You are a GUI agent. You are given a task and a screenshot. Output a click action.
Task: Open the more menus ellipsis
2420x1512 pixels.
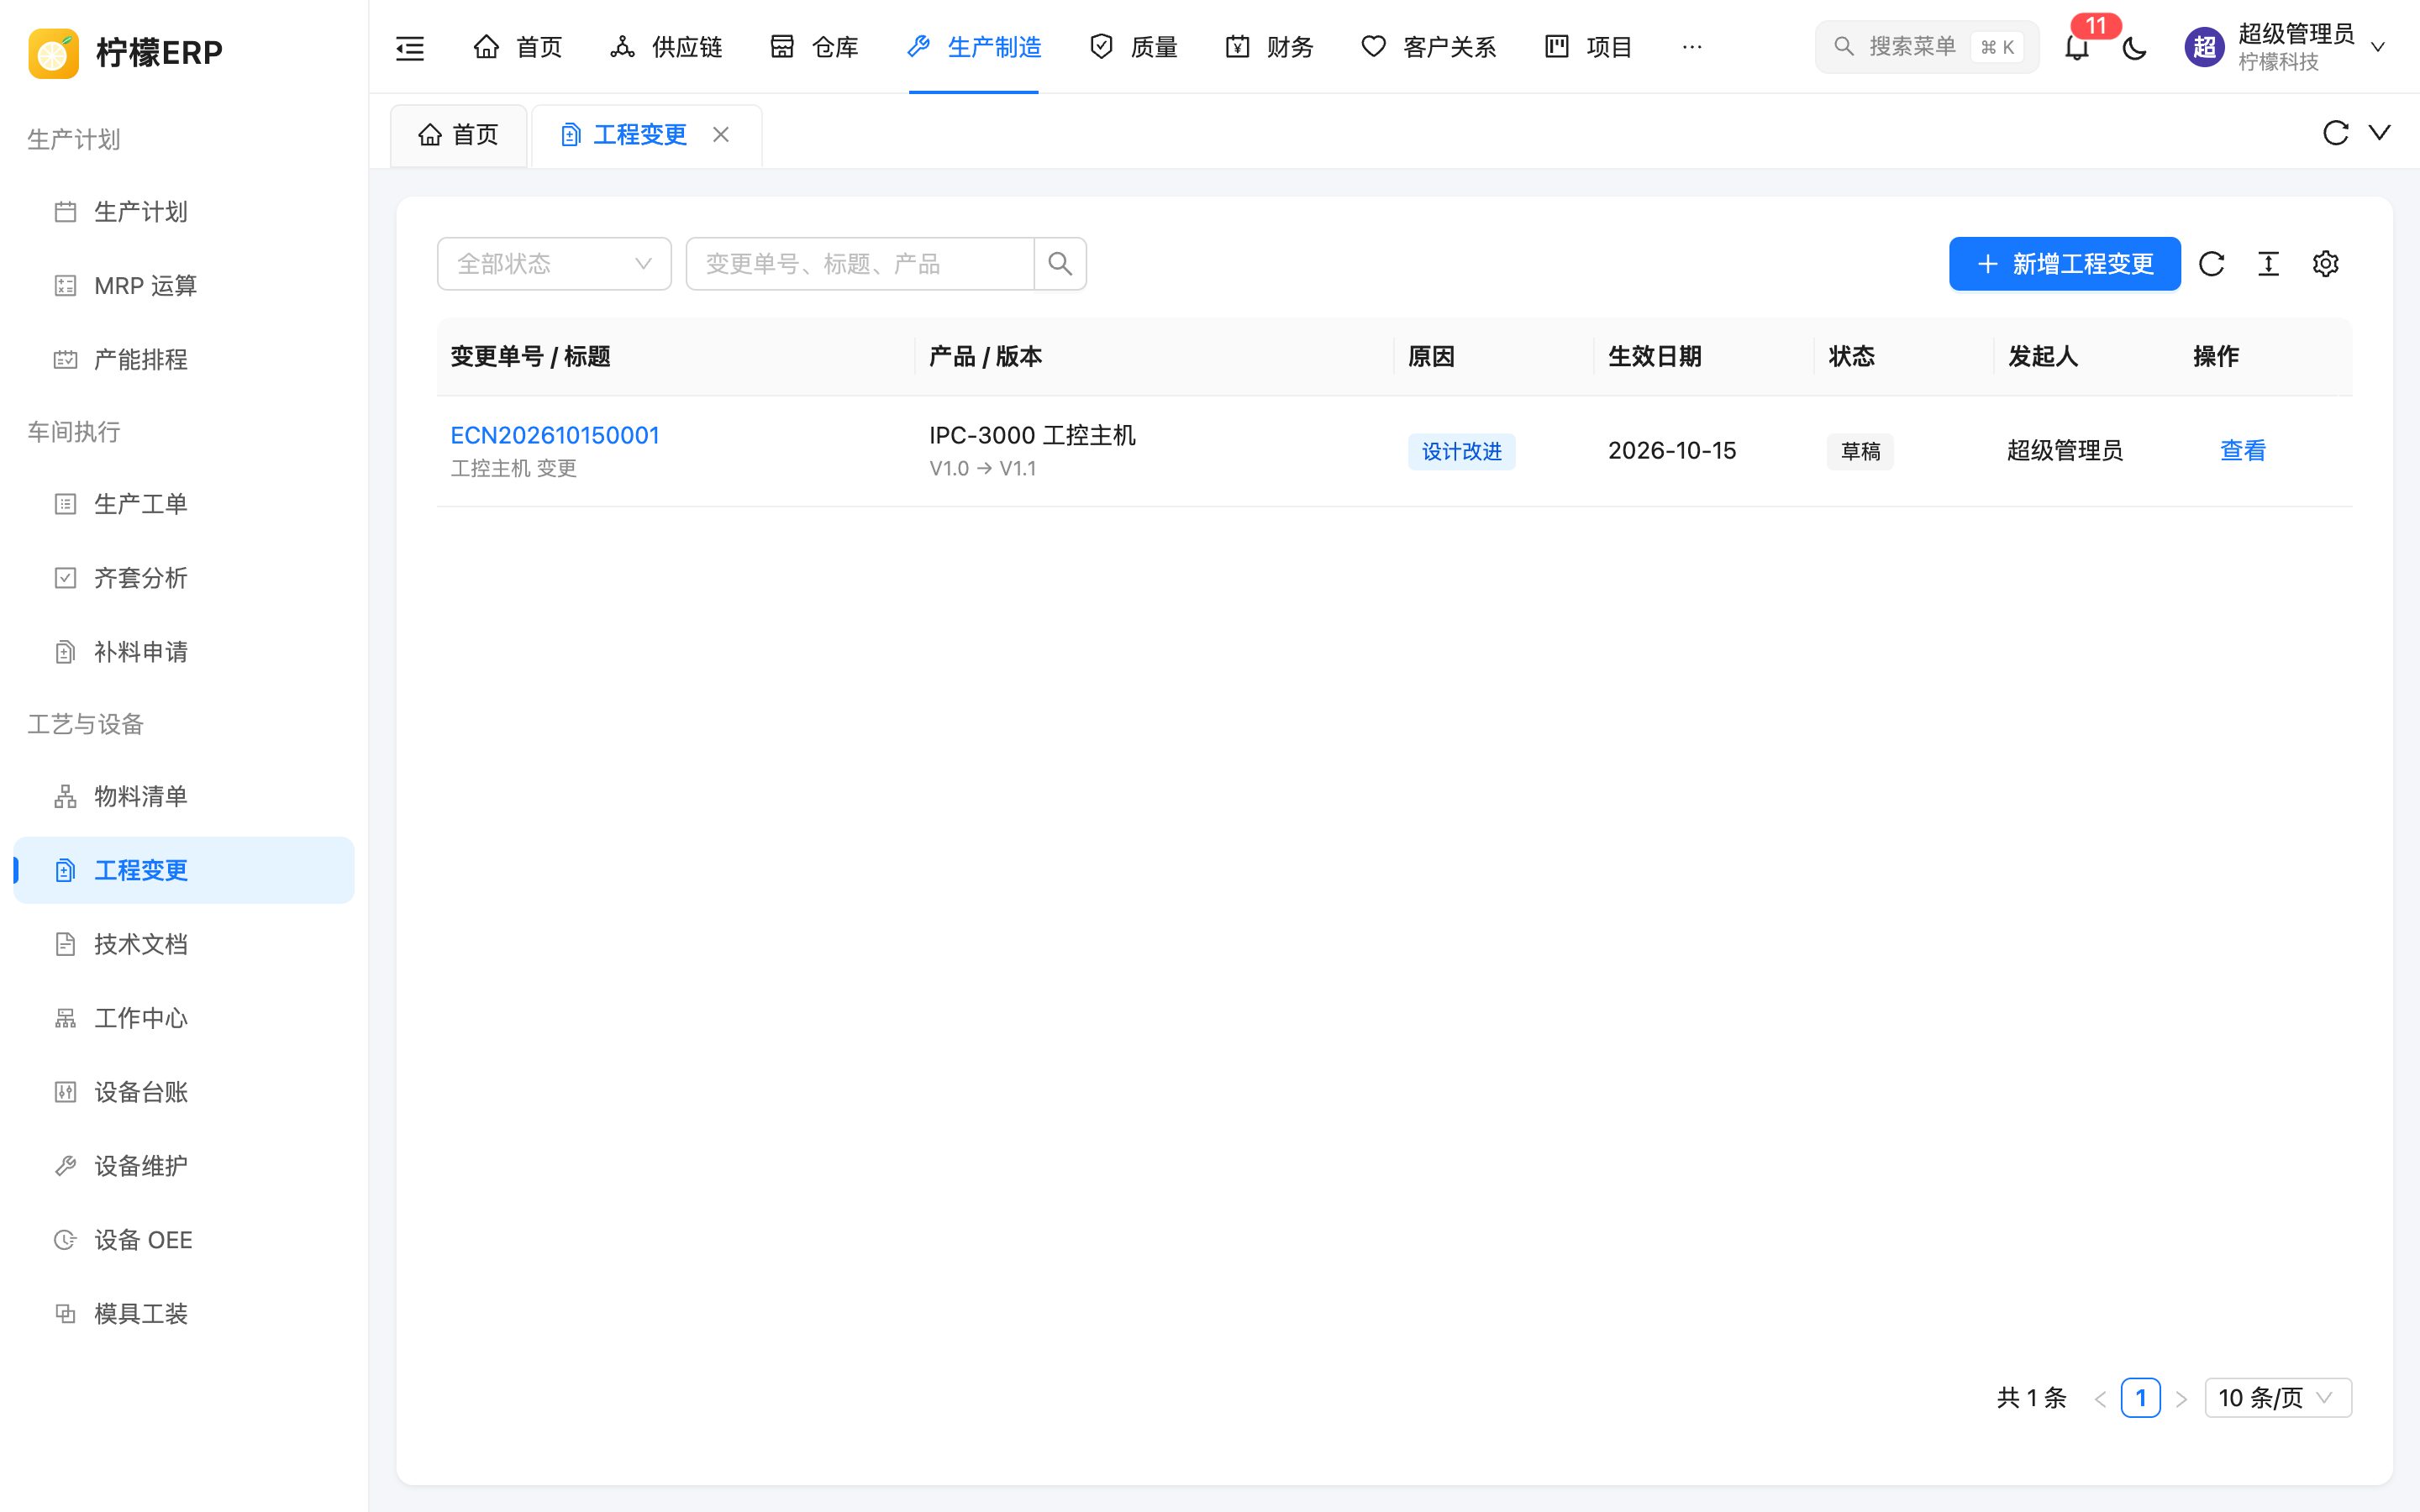(1692, 47)
